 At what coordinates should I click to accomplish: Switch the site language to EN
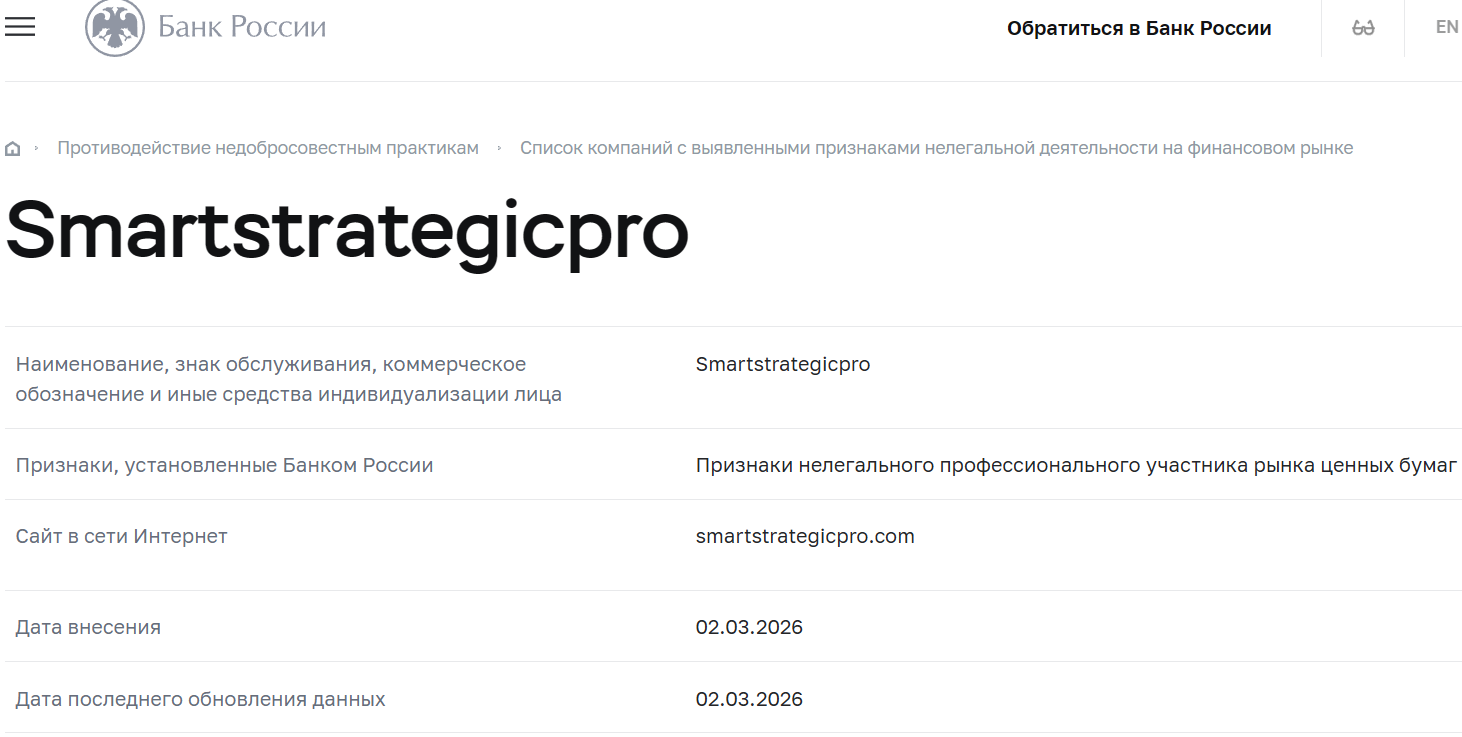[1446, 27]
